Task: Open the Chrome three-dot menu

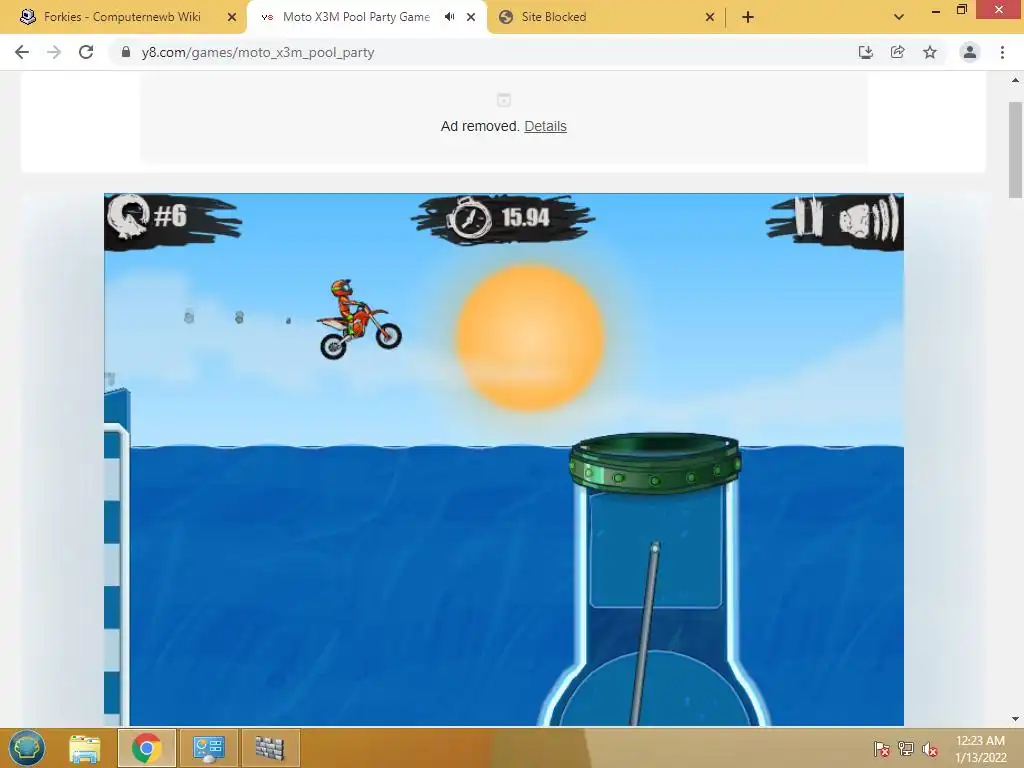Action: click(1002, 52)
